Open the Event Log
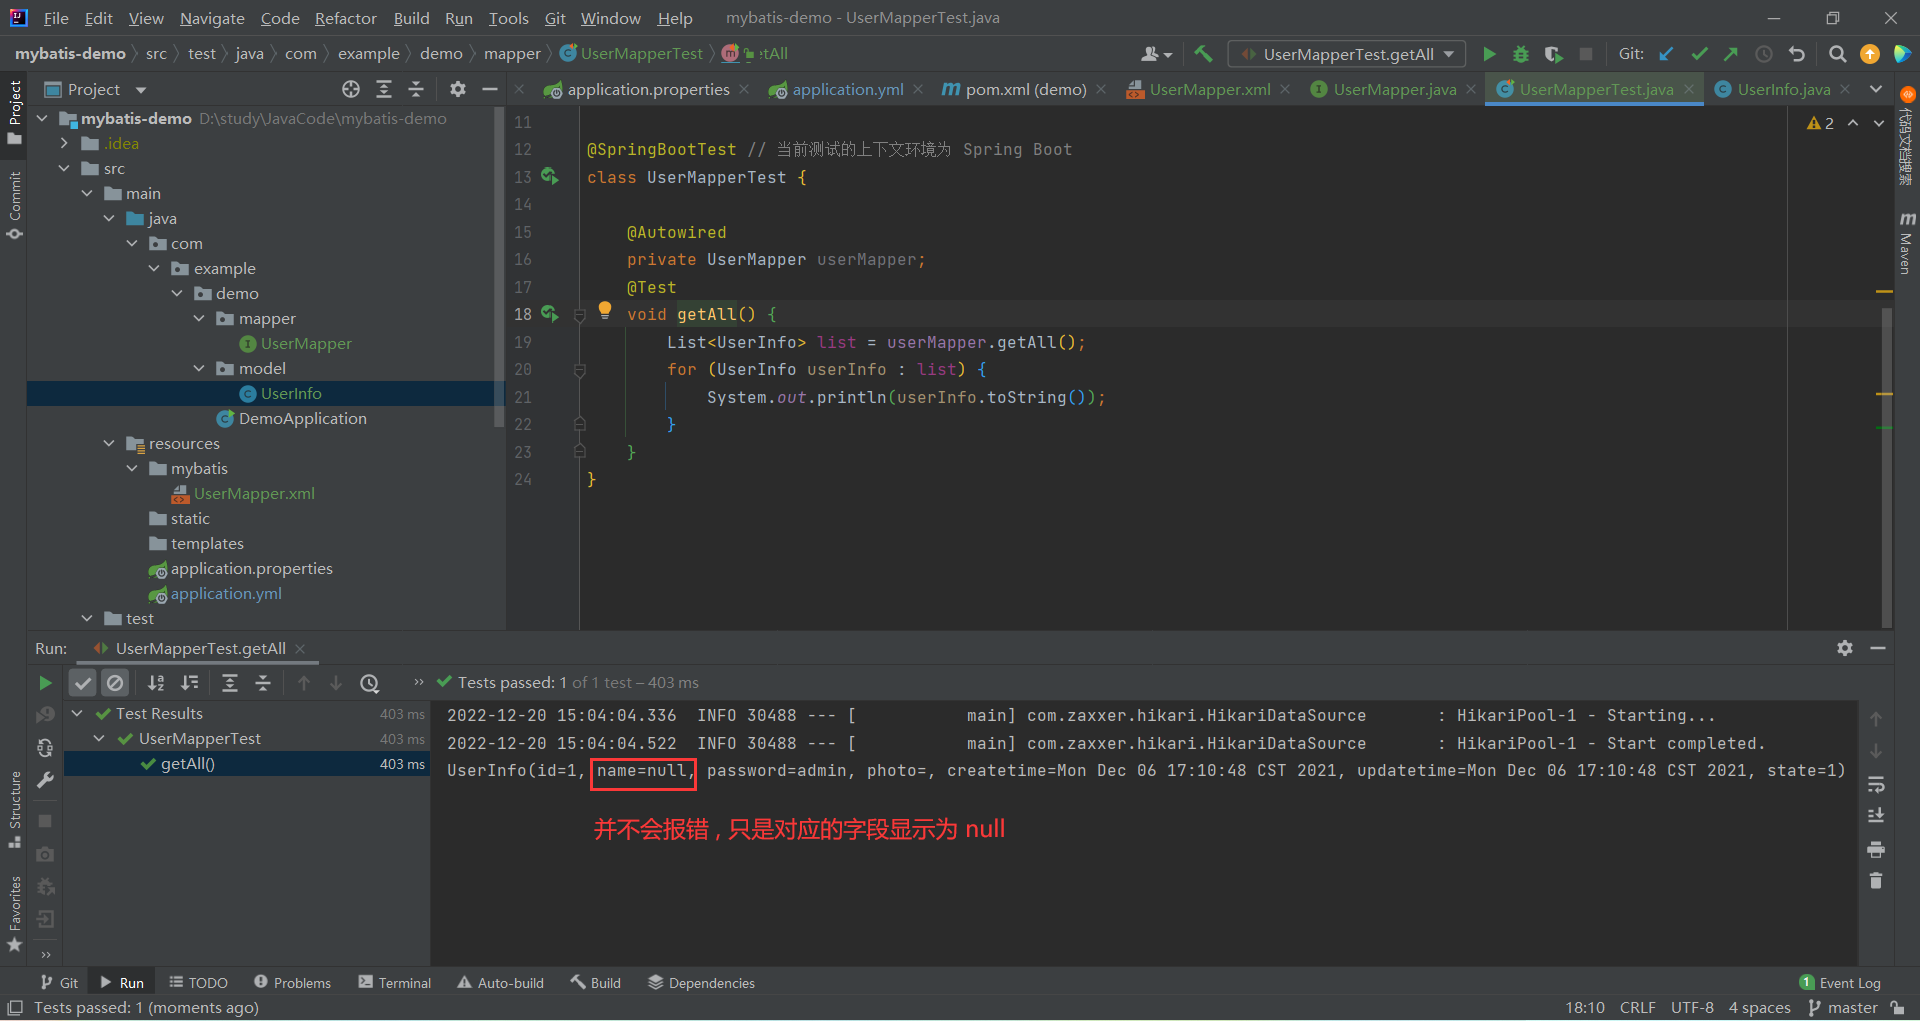Screen dimensions: 1920x1021 tap(1840, 983)
